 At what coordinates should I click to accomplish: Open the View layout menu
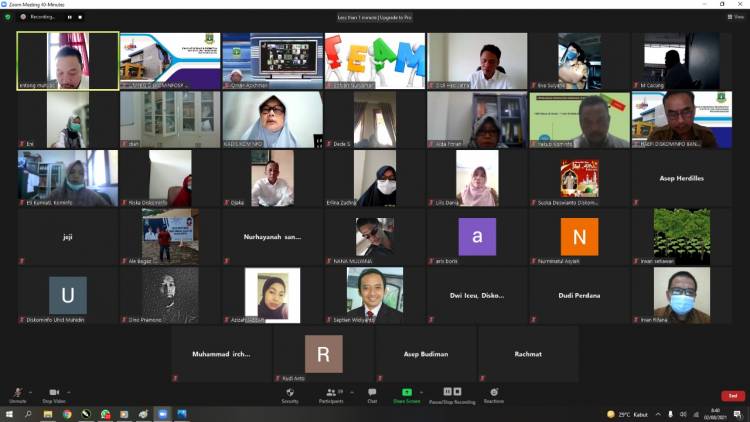click(736, 17)
